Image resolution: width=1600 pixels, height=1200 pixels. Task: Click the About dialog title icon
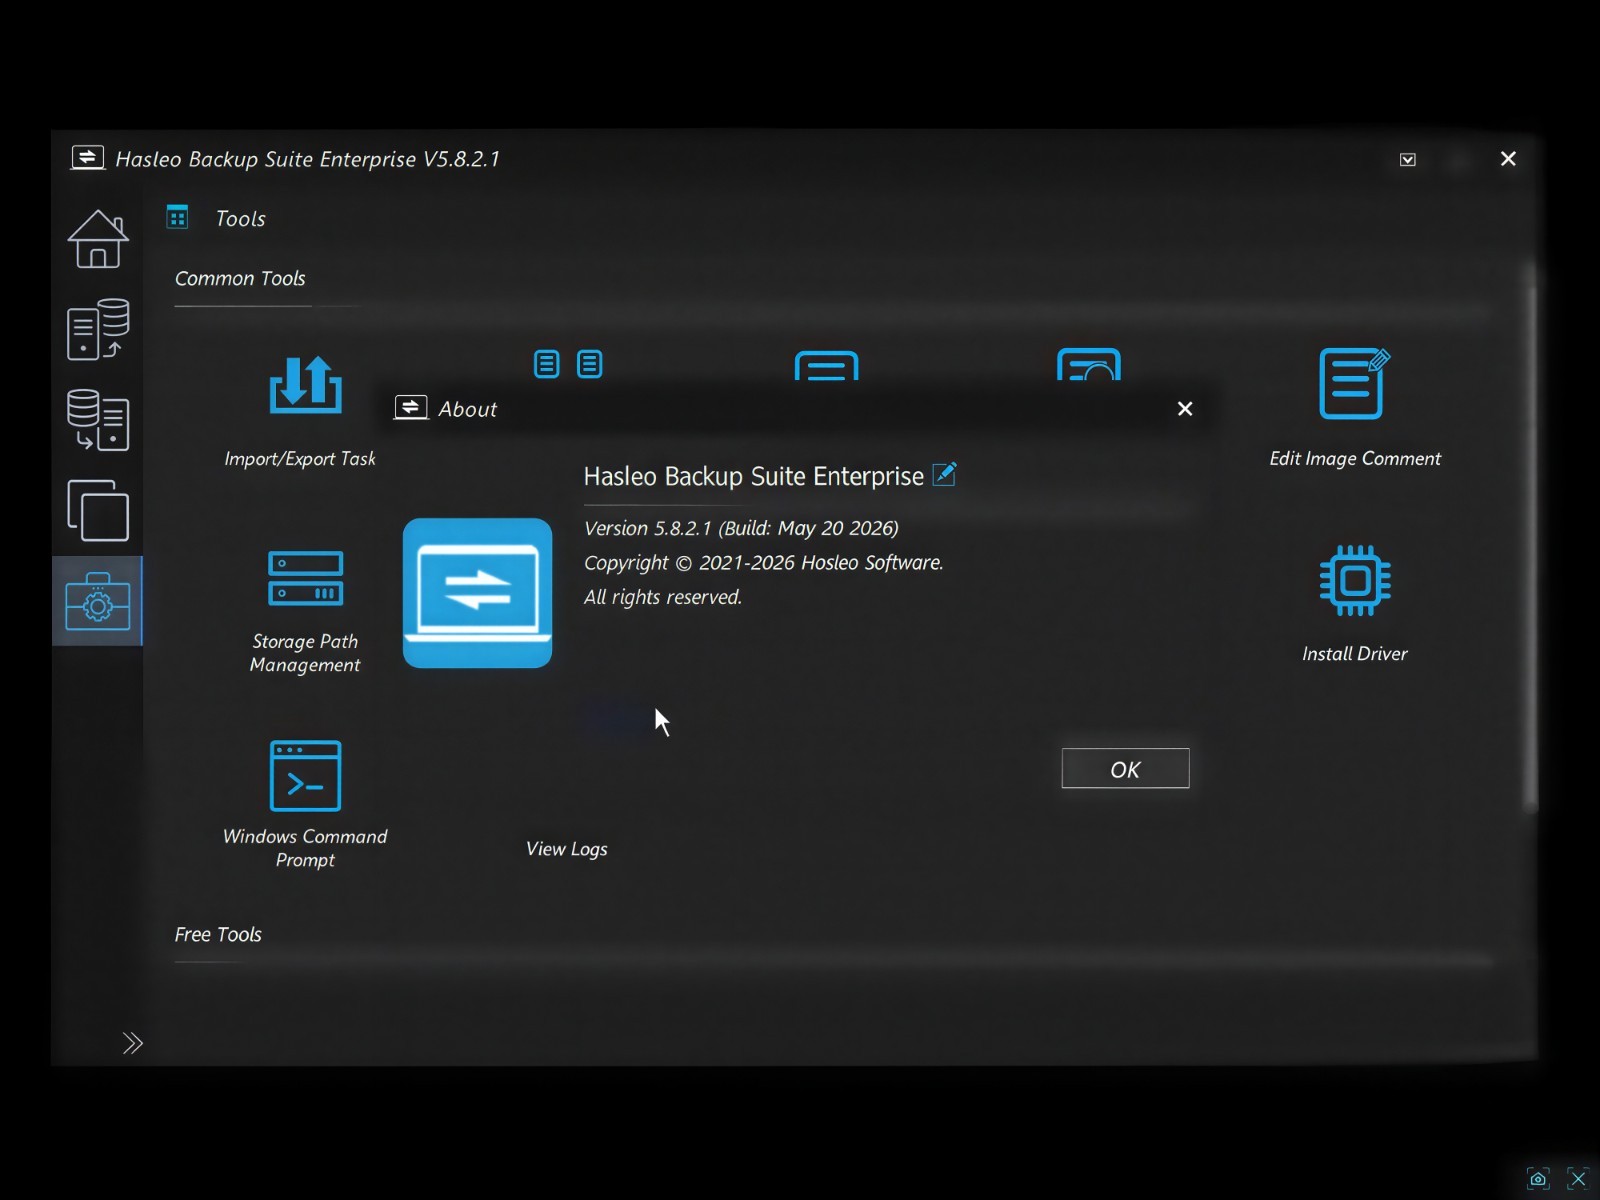[410, 407]
